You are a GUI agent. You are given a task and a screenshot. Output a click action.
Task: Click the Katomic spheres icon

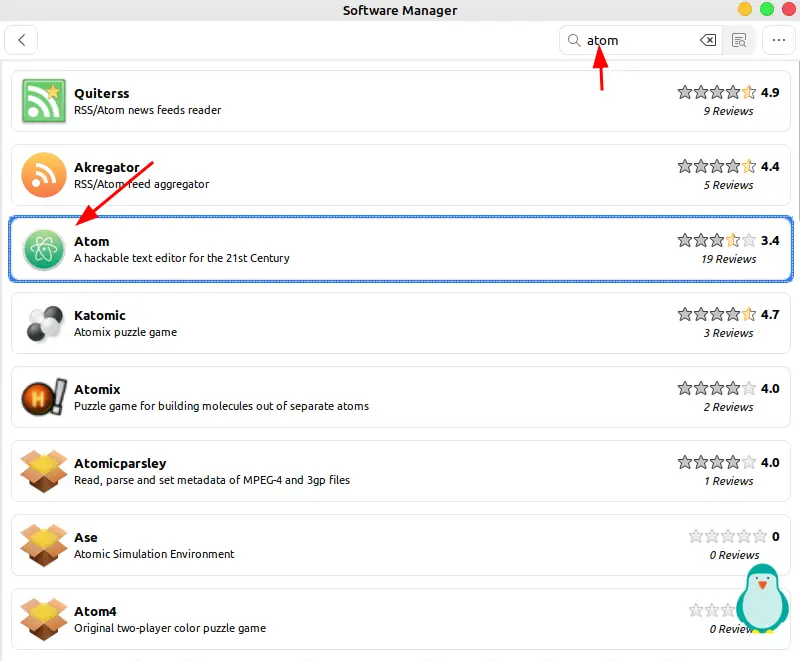(45, 323)
